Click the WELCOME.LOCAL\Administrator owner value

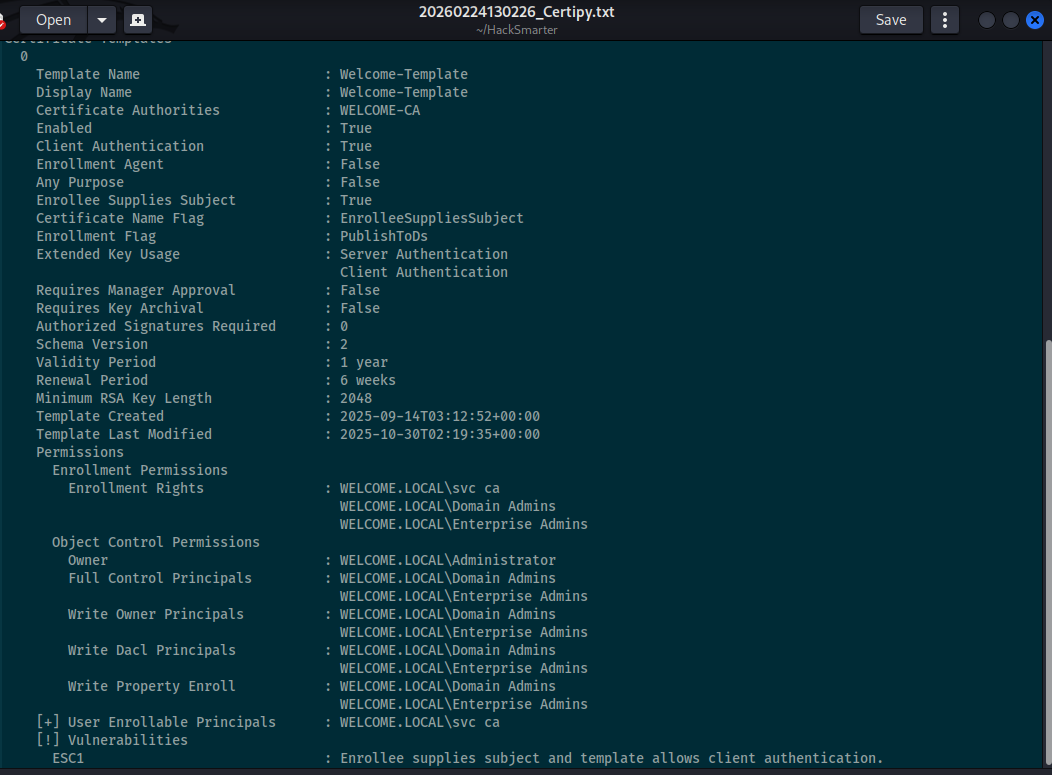[447, 560]
